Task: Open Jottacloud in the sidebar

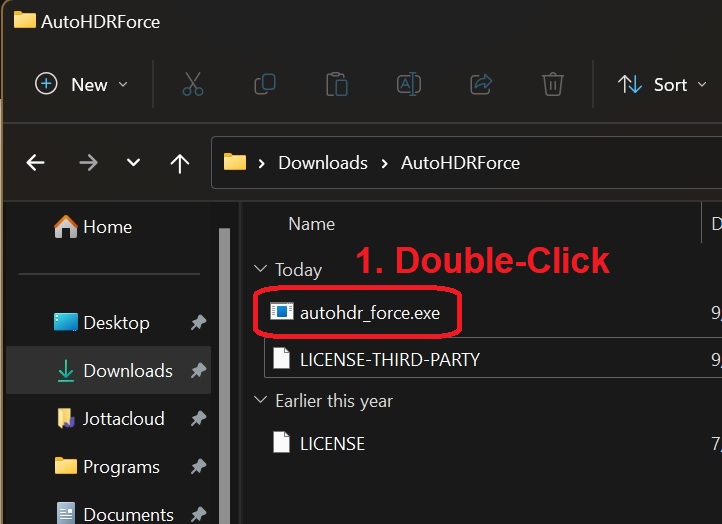Action: [123, 419]
